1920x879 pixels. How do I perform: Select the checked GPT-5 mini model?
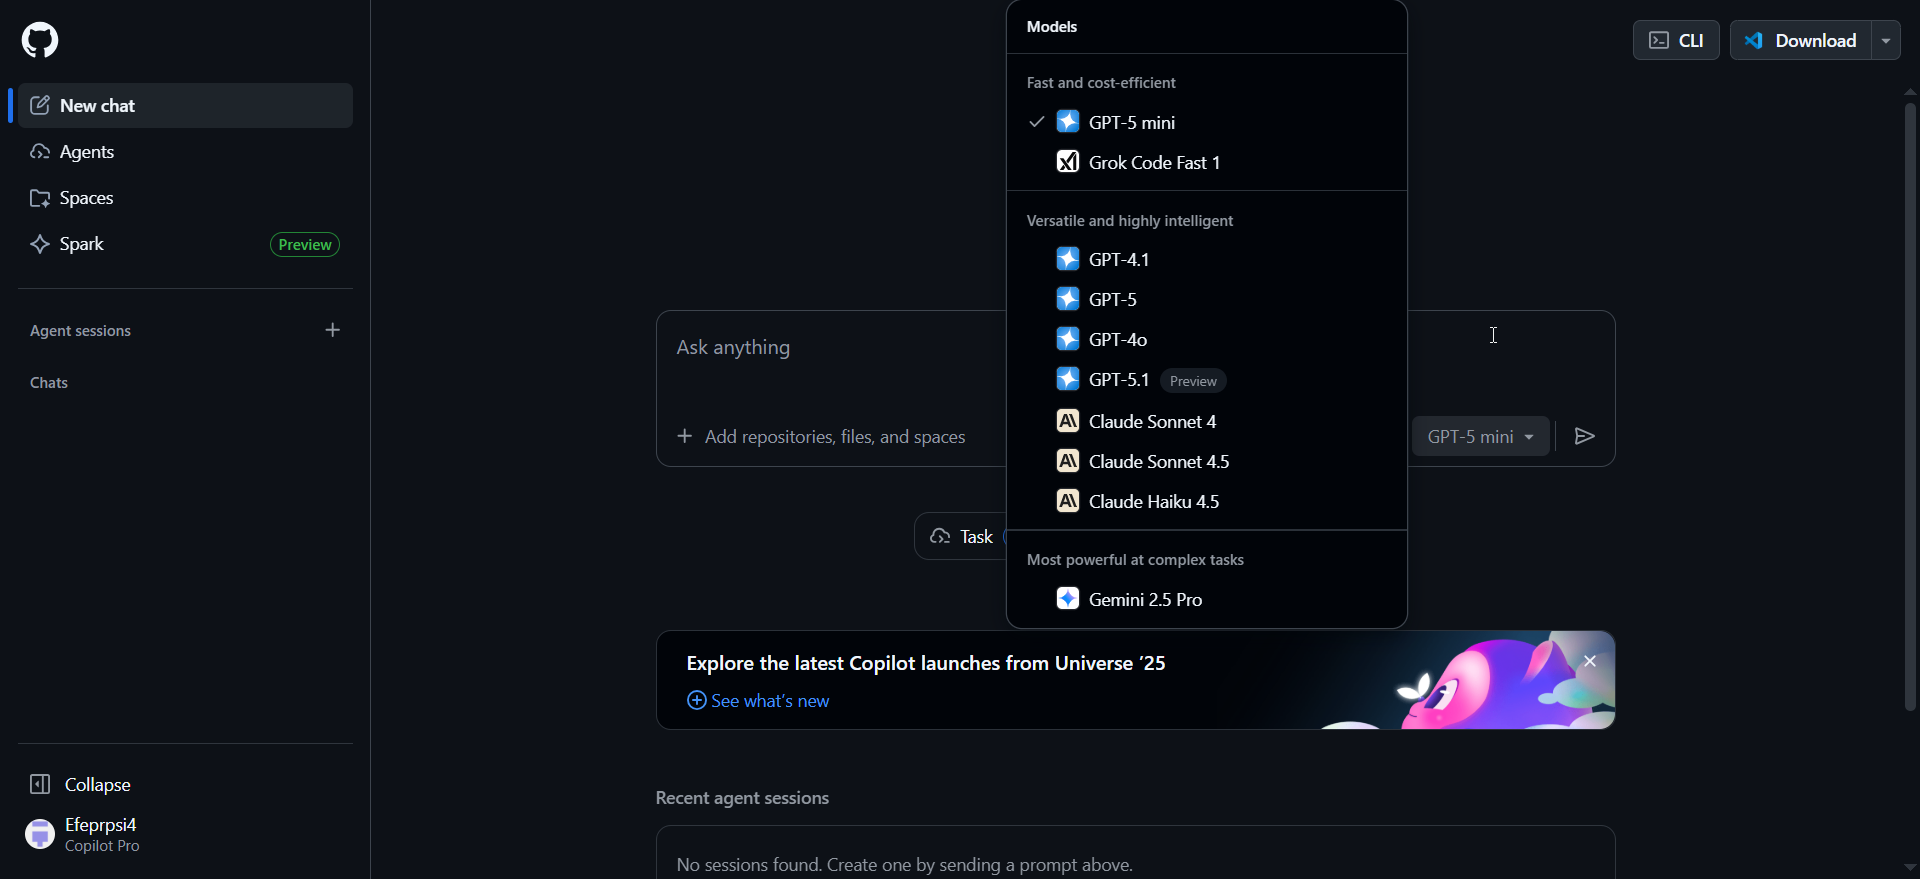point(1131,122)
